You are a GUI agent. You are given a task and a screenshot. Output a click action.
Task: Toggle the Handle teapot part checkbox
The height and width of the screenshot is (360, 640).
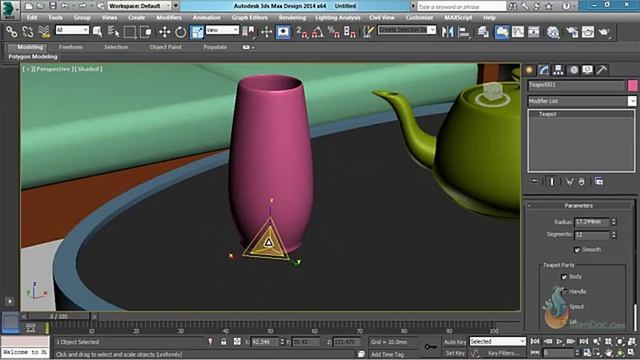coord(564,291)
